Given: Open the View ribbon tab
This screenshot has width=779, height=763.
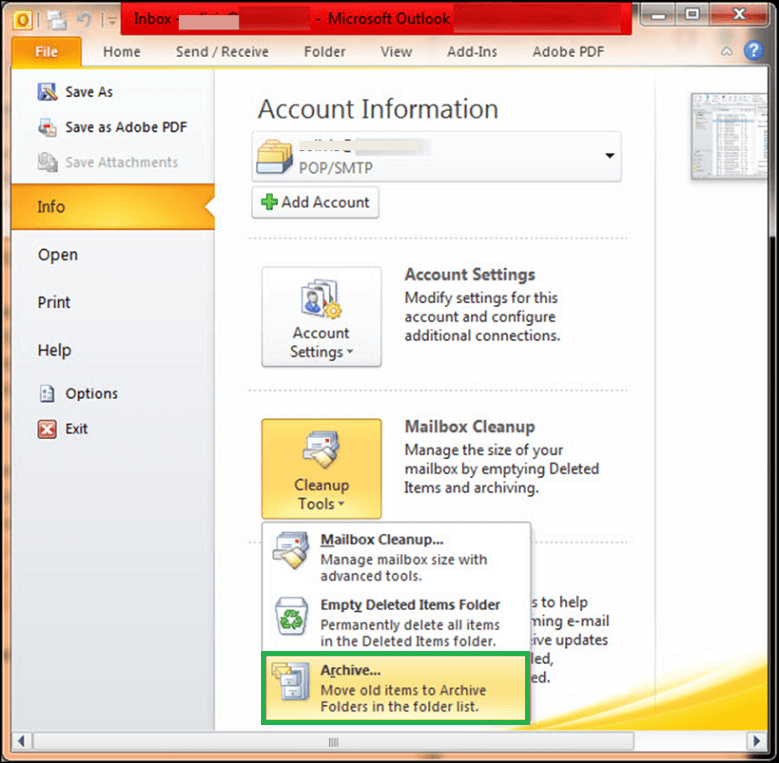Looking at the screenshot, I should (x=396, y=52).
